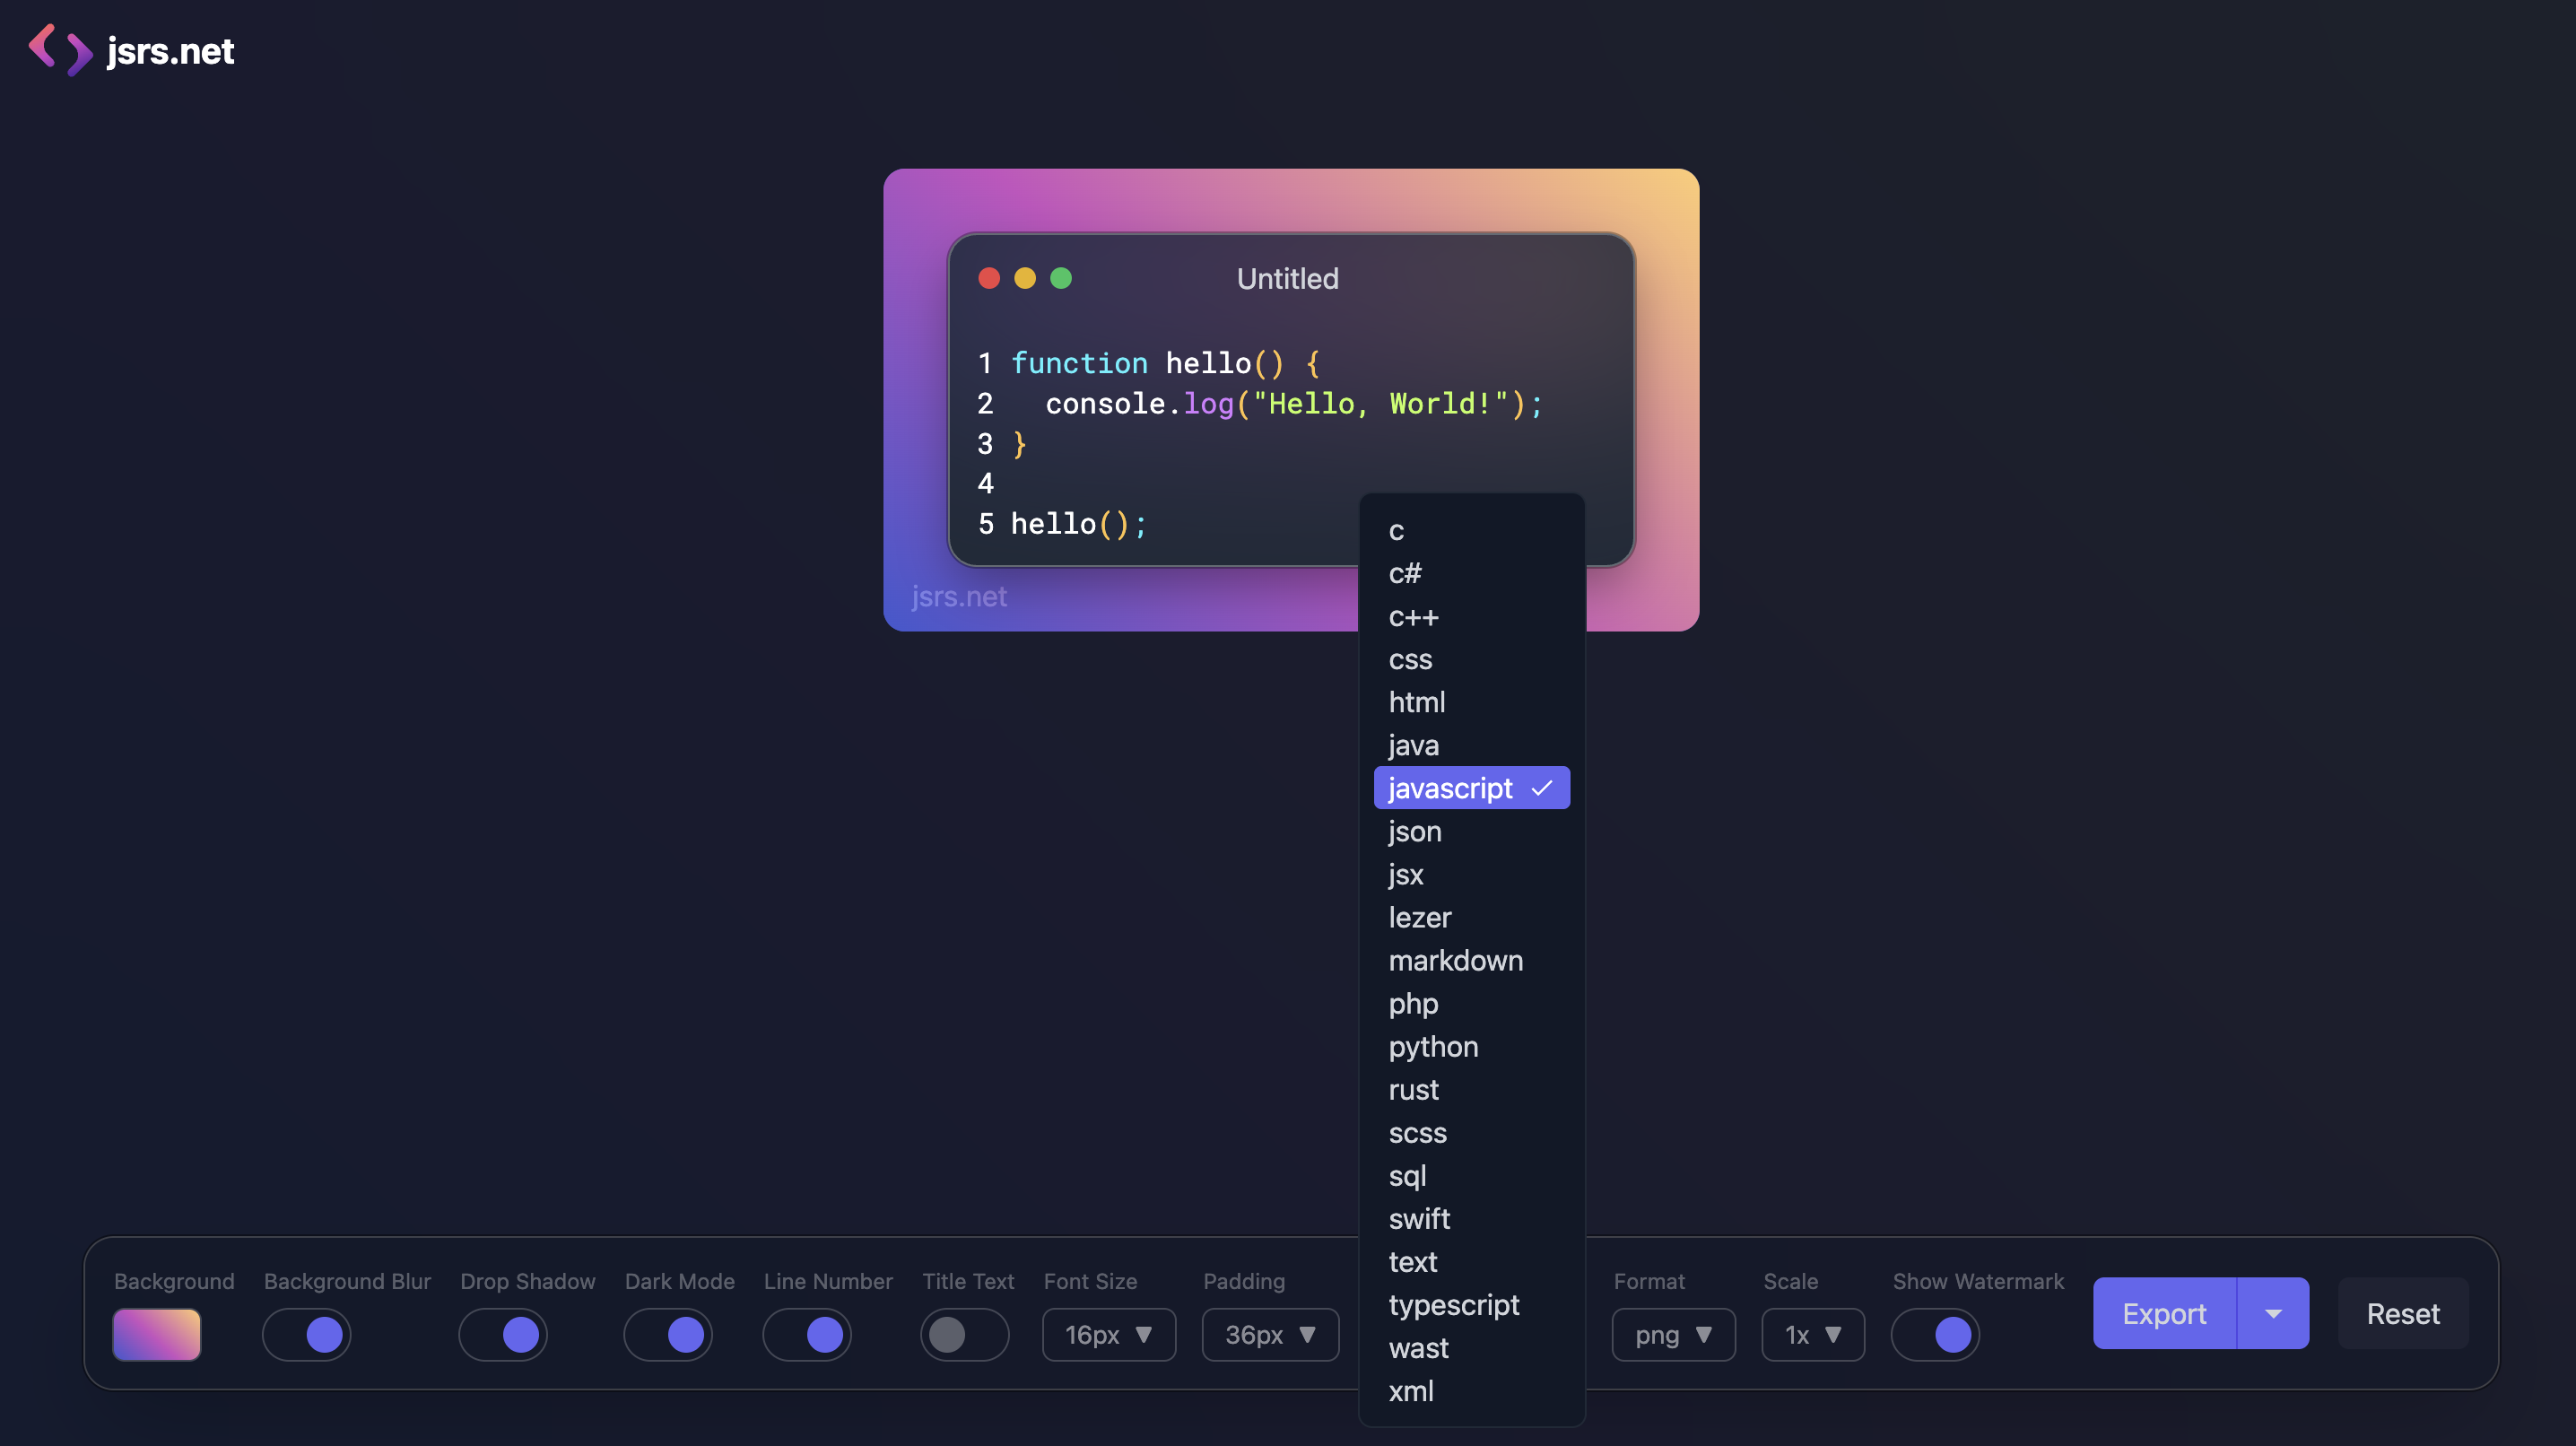2576x1446 pixels.
Task: Hide the watermark with Show Watermark toggle
Action: click(x=1935, y=1334)
